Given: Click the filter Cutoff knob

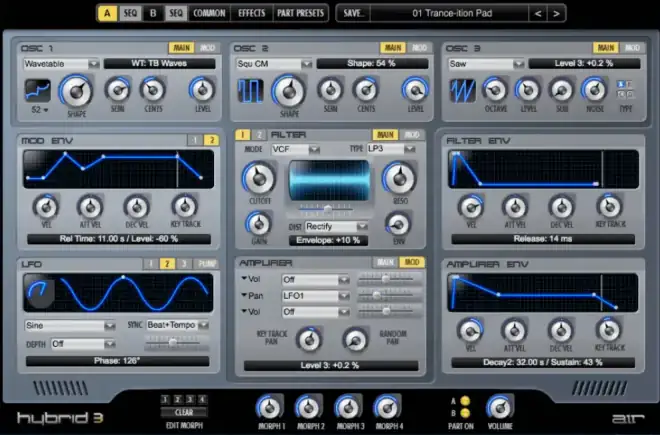Looking at the screenshot, I should click(x=257, y=179).
